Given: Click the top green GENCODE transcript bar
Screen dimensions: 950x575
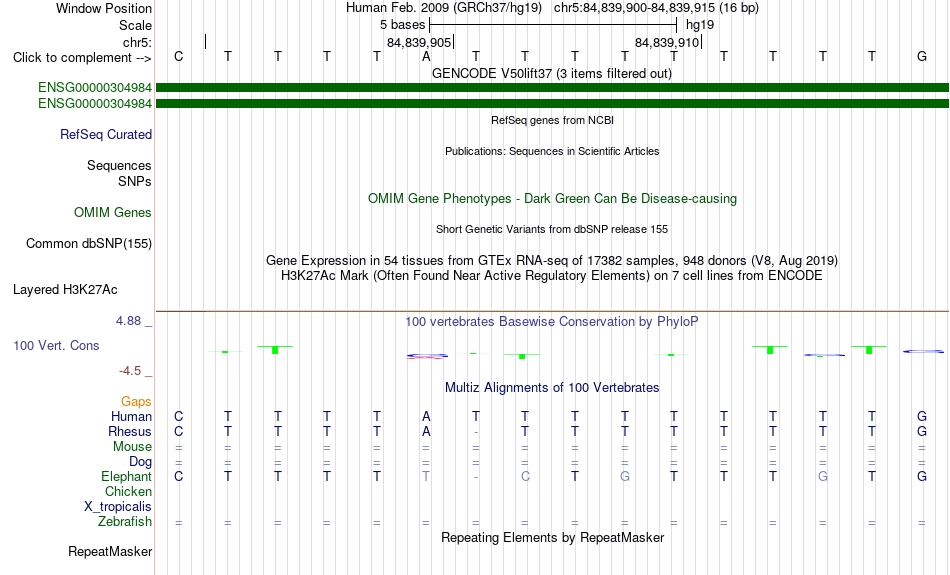Looking at the screenshot, I should (x=552, y=88).
